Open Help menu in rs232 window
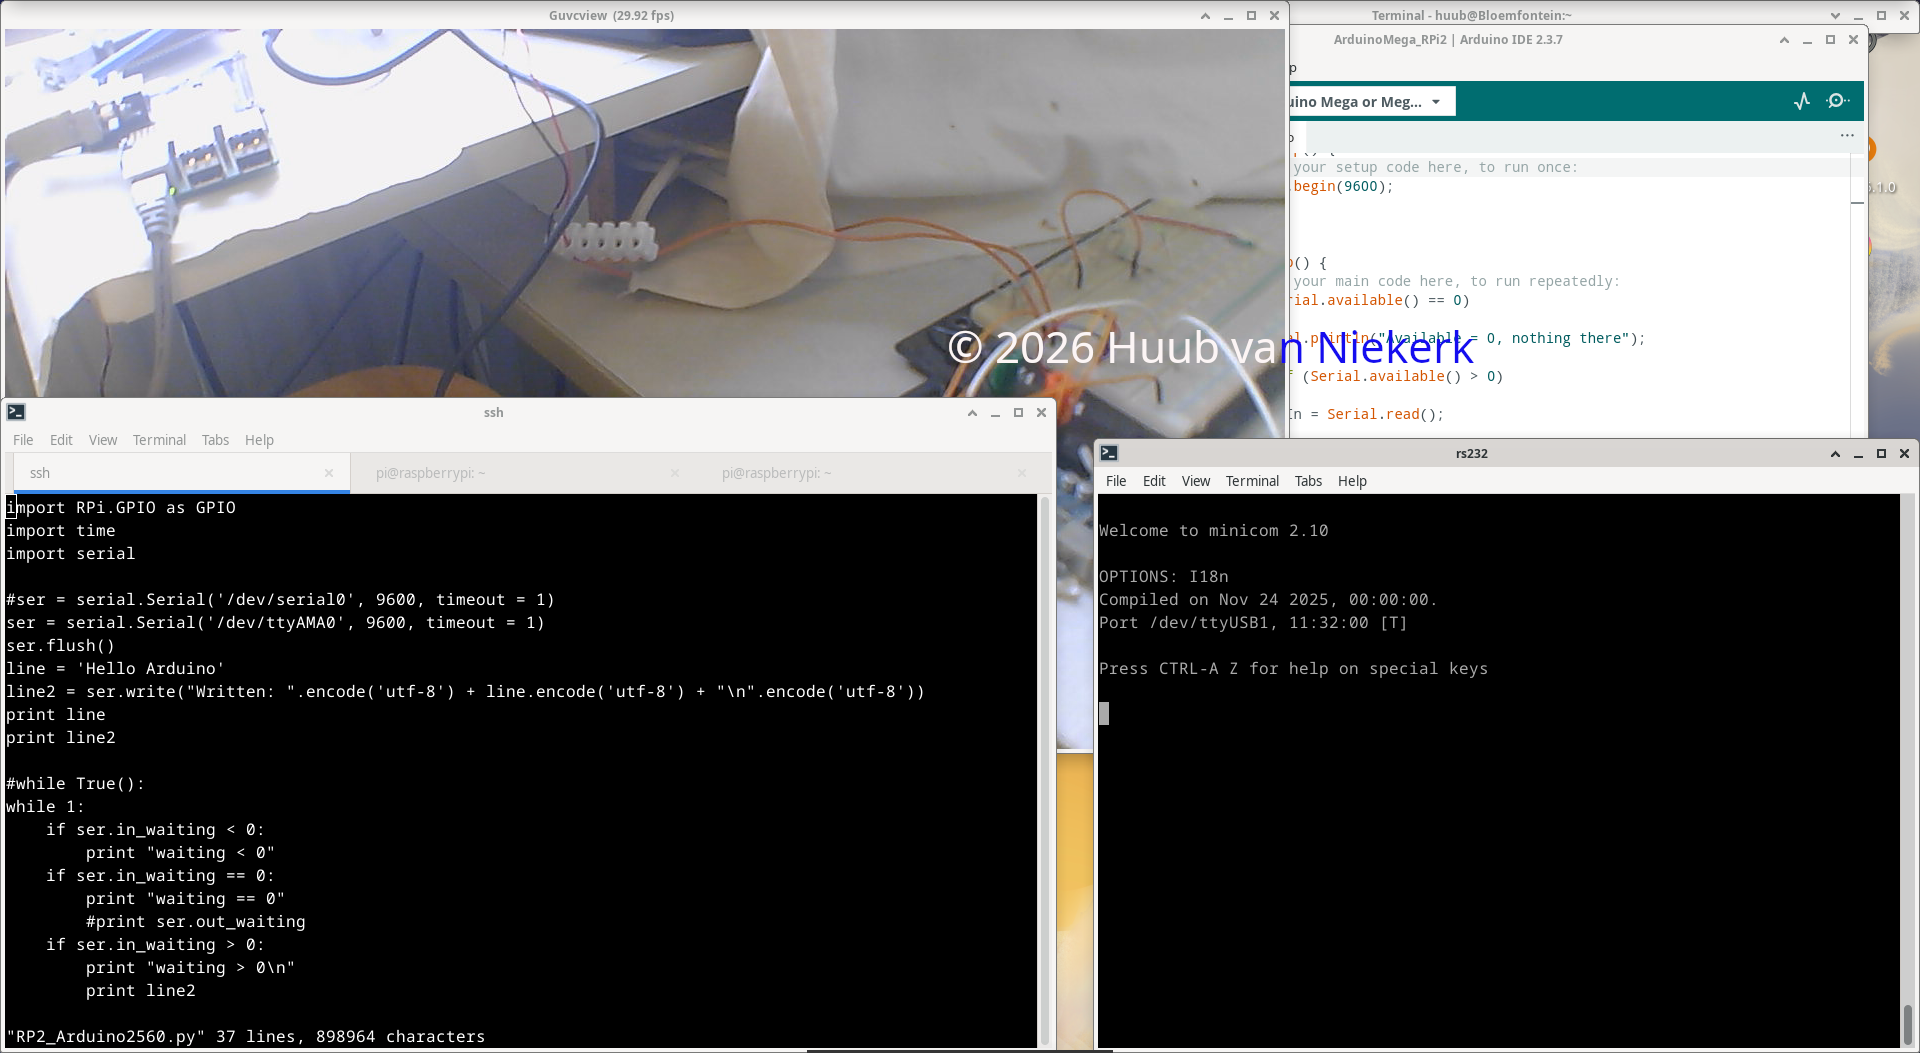Screen dimensions: 1920x1053 1352,481
